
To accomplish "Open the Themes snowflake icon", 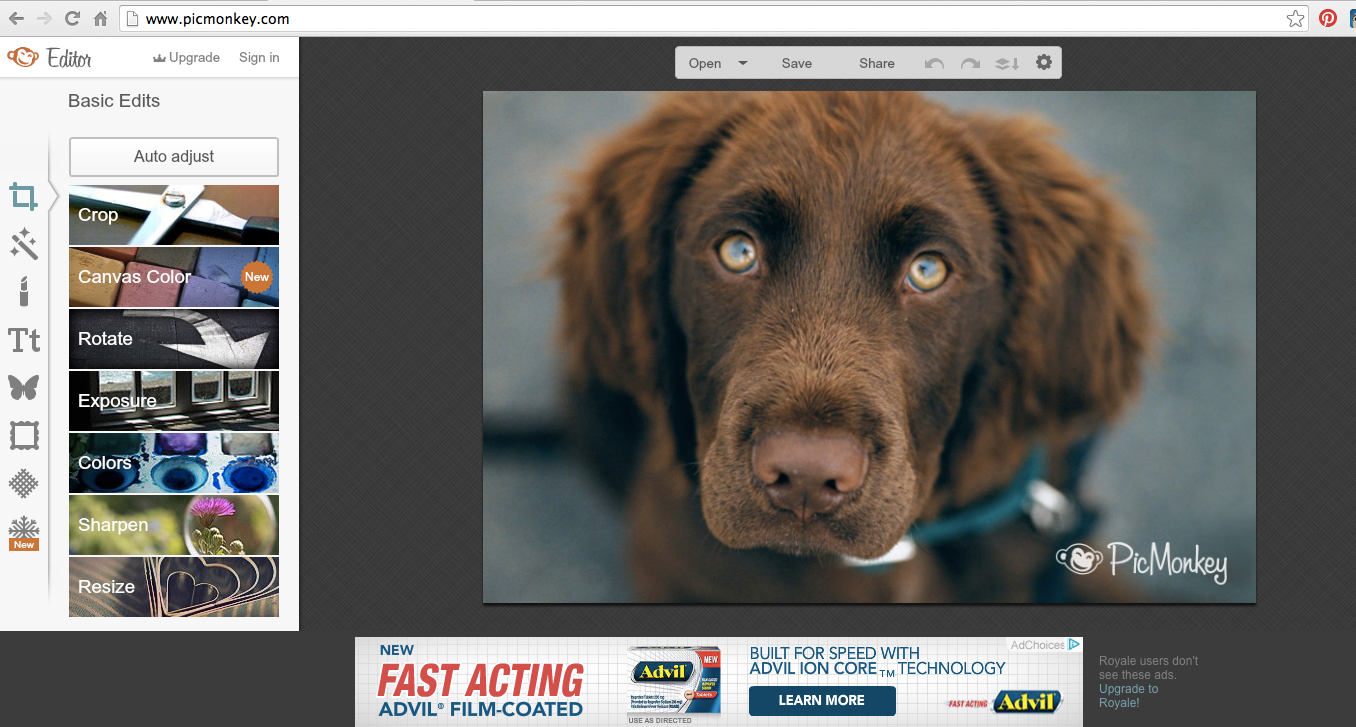I will click(24, 530).
